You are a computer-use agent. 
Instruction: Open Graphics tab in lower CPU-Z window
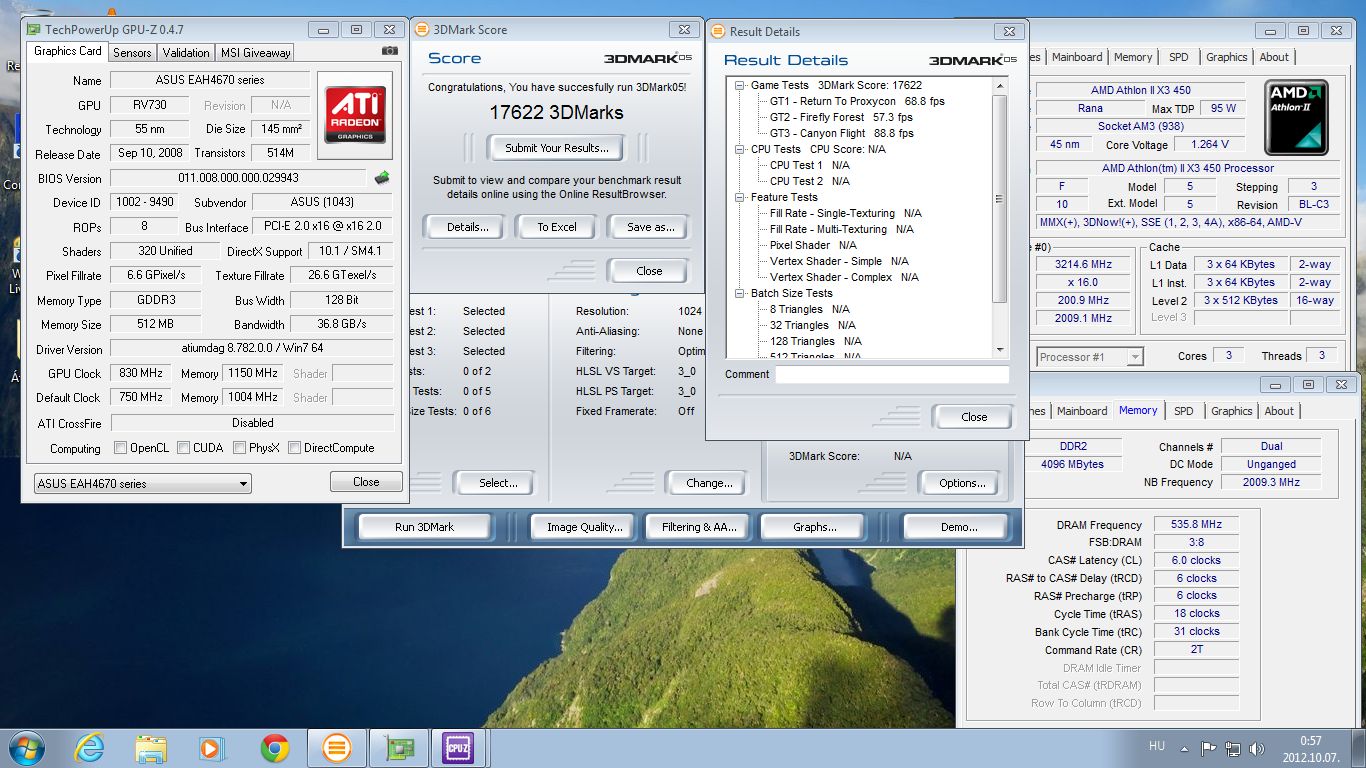1231,411
